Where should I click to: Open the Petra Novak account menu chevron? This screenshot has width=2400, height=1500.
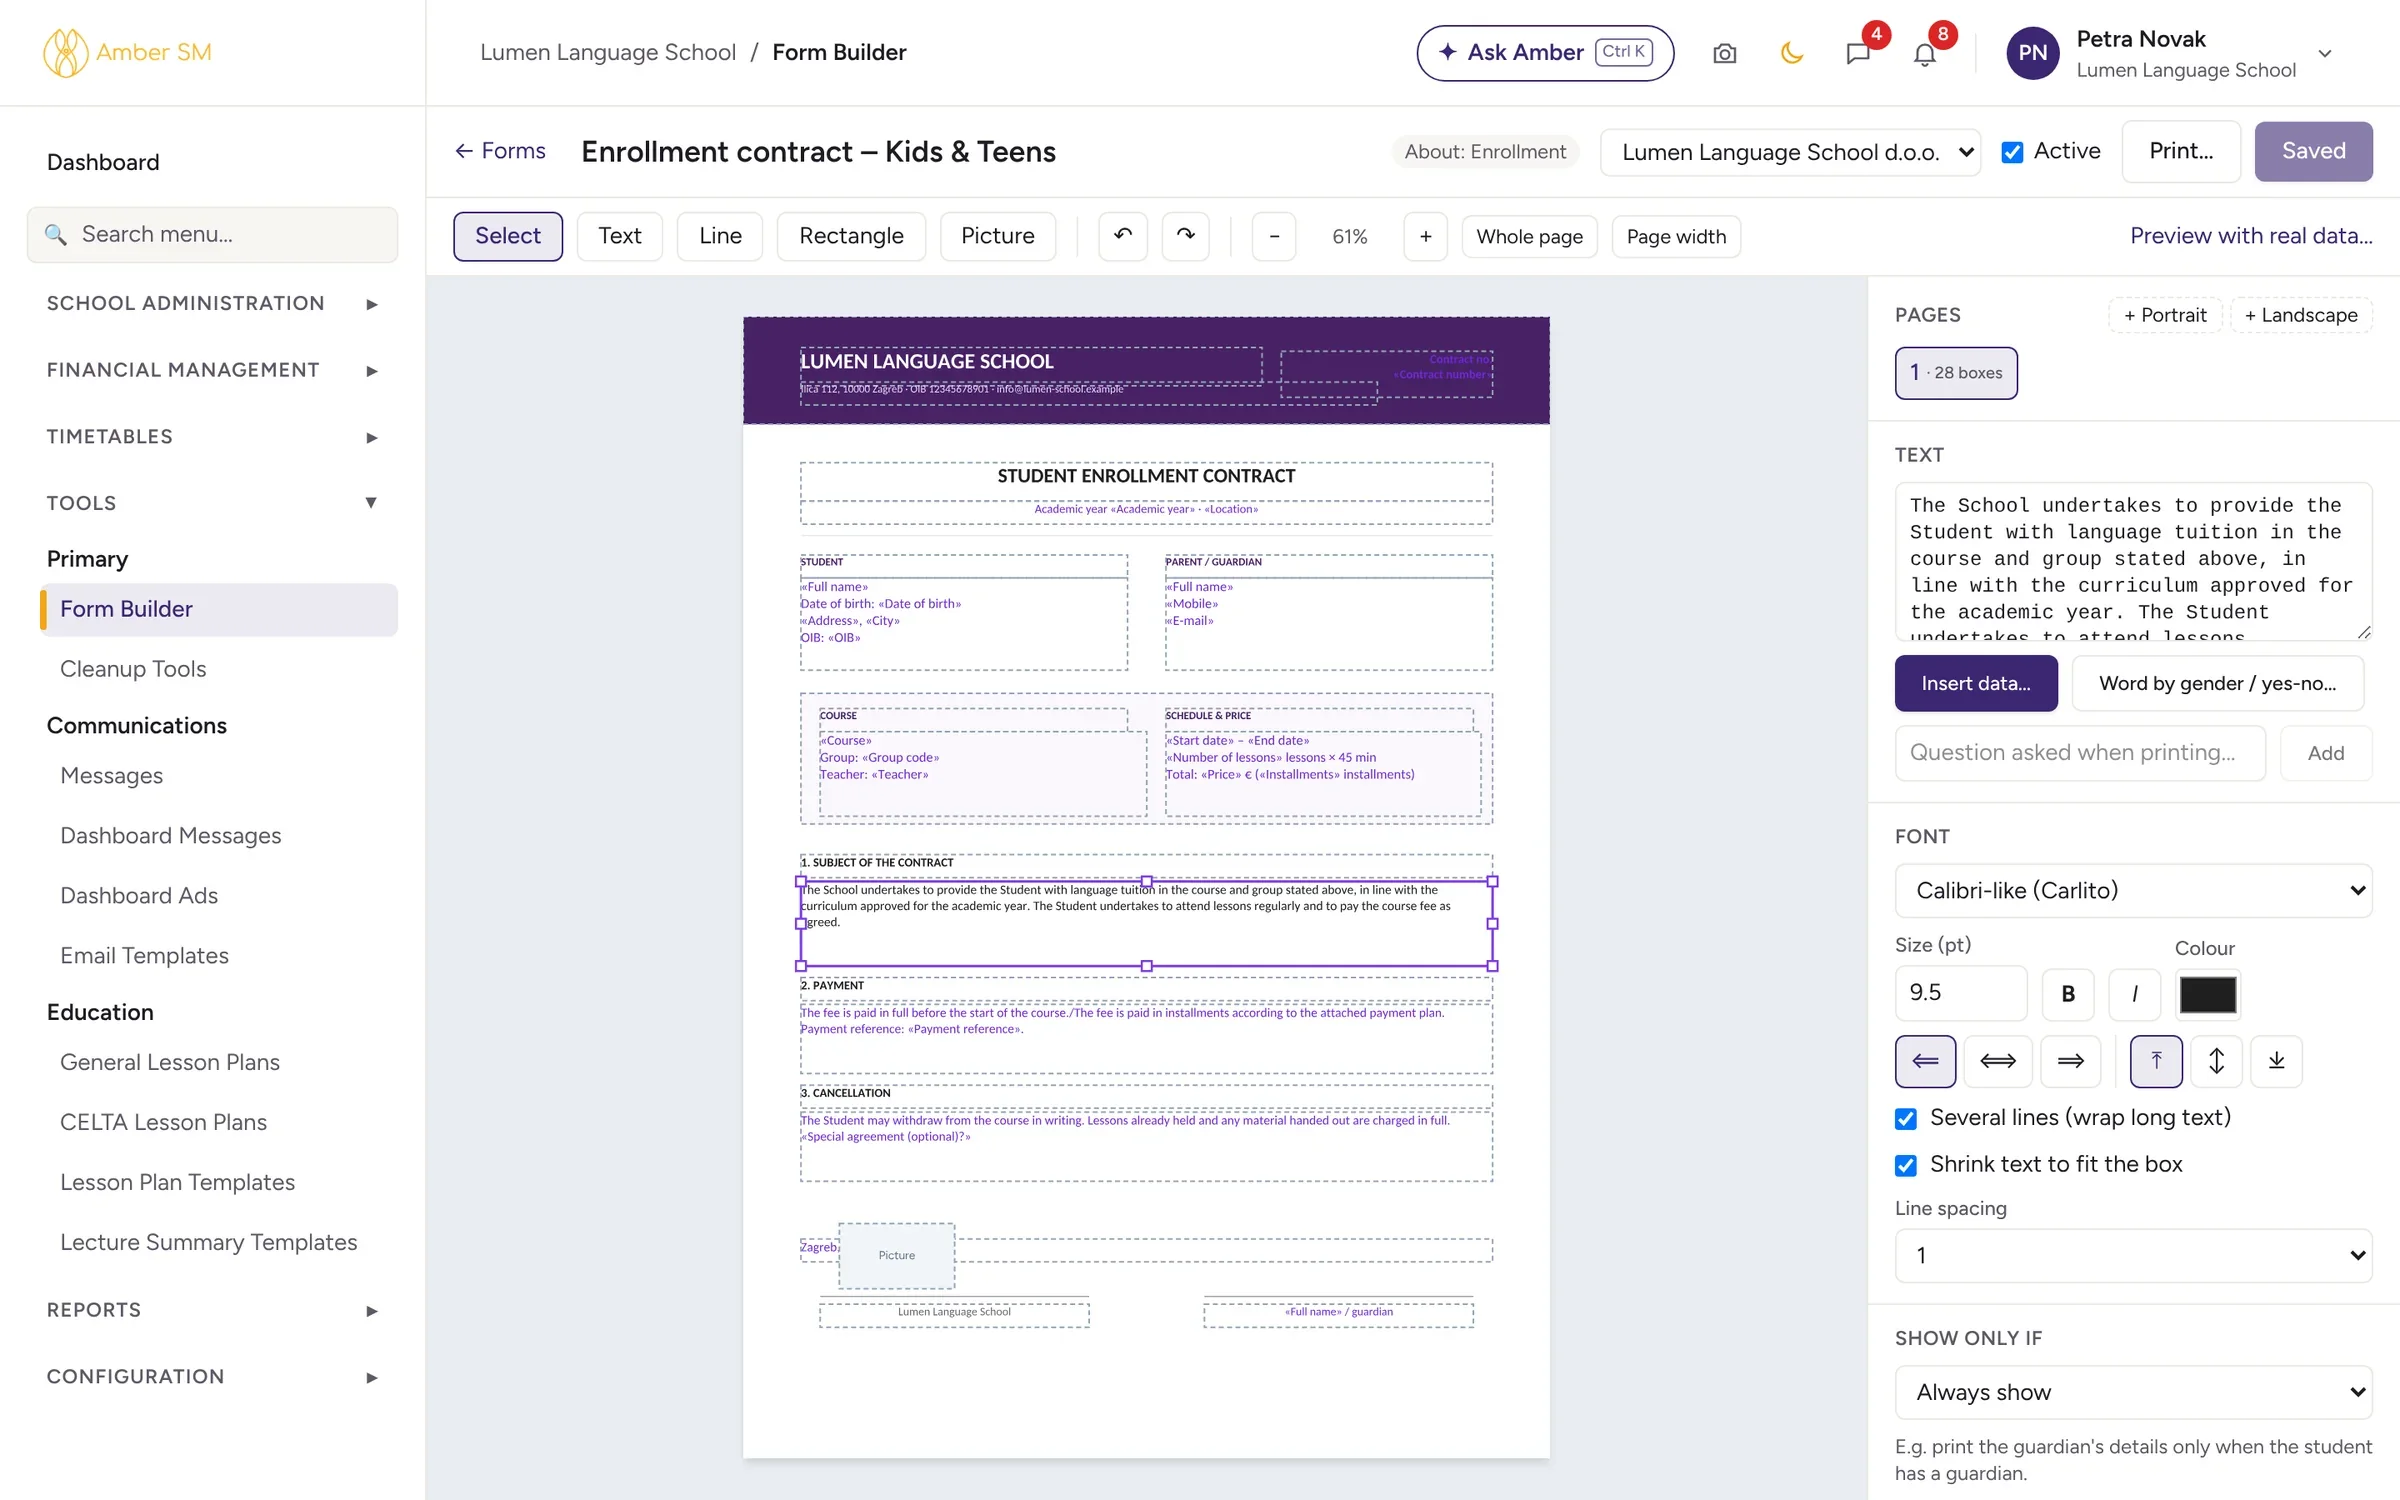2325,54
